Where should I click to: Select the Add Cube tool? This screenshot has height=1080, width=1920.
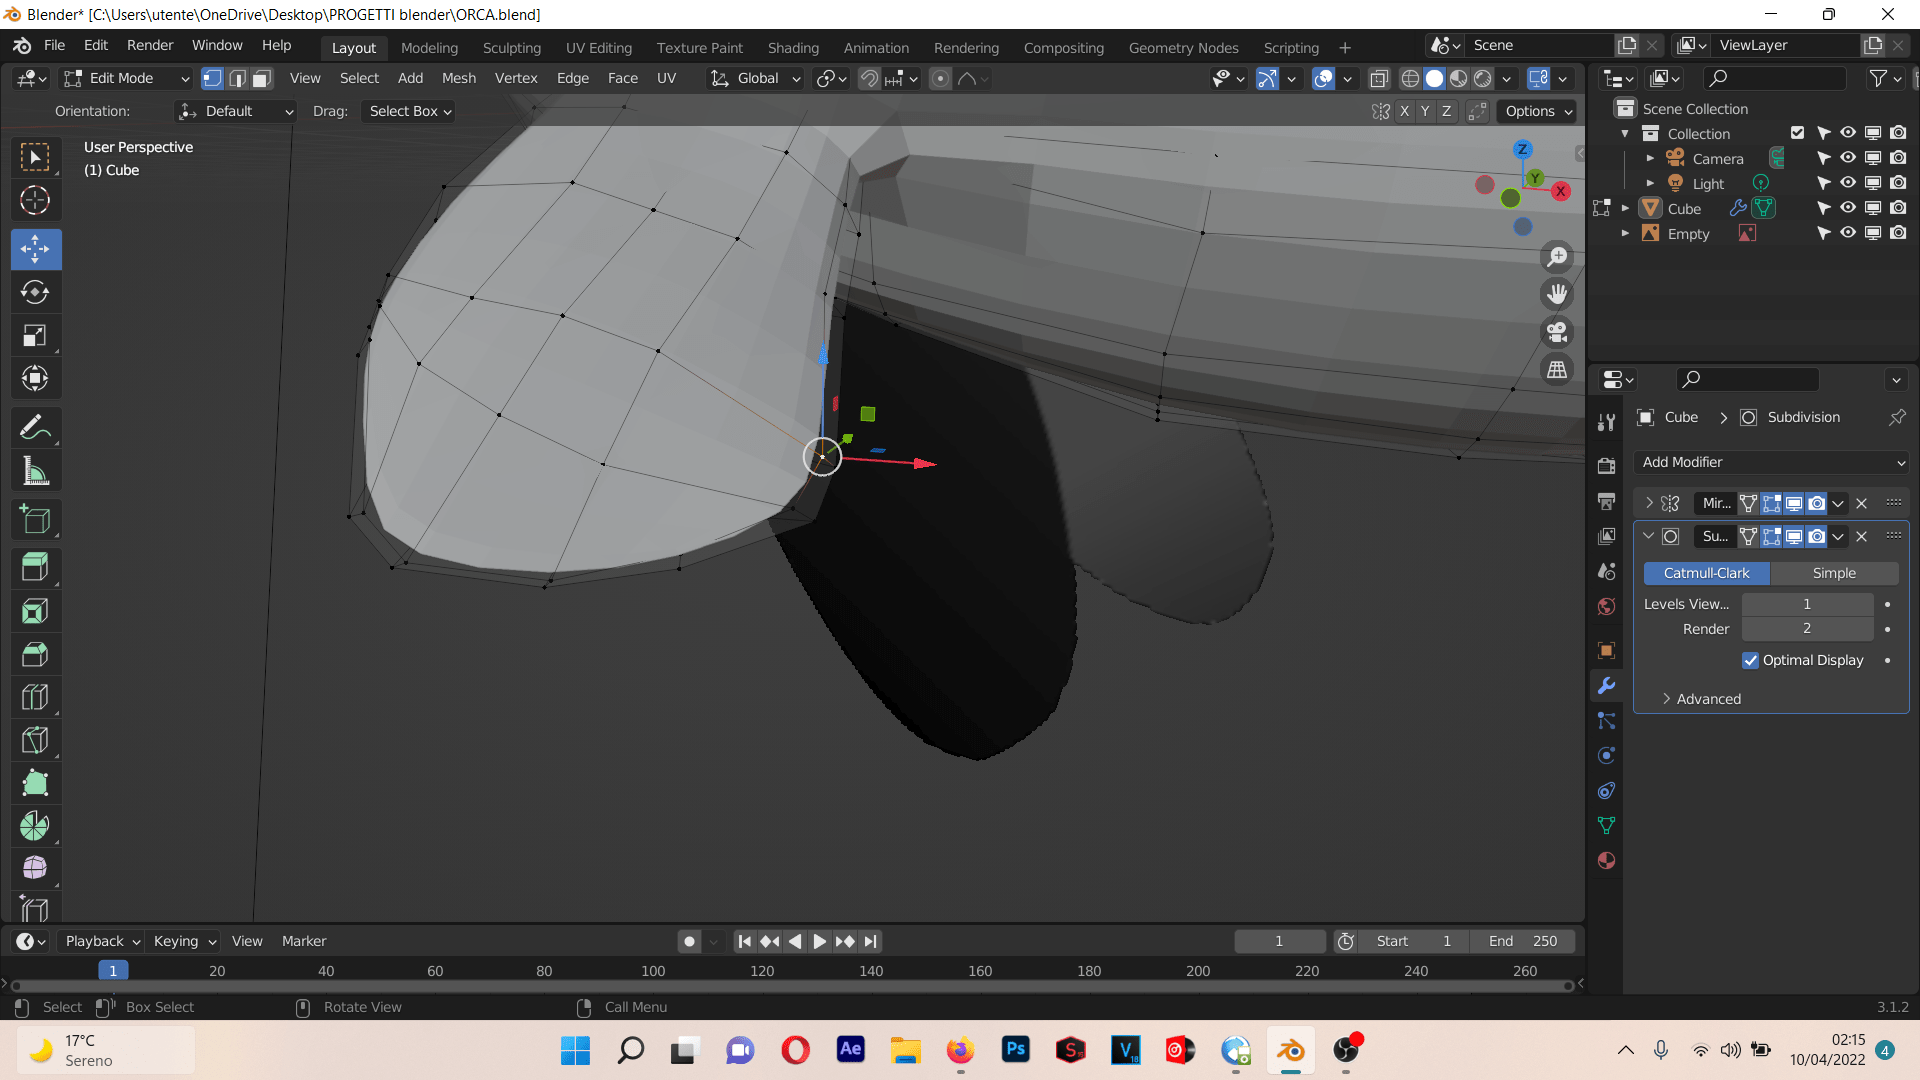35,520
